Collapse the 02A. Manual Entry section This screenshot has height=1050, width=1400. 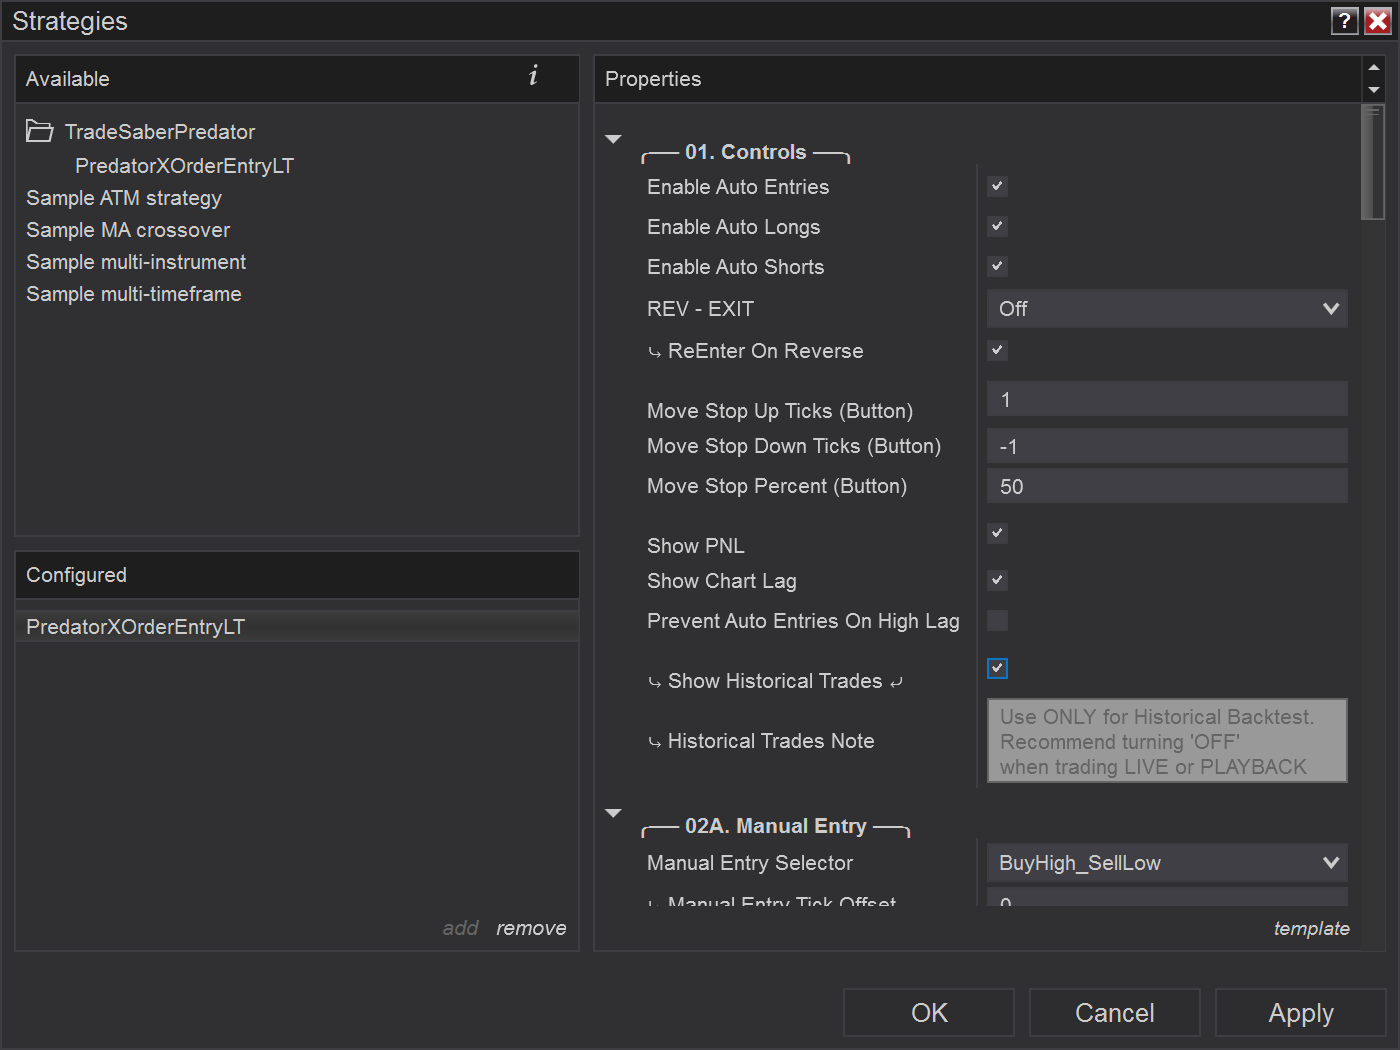tap(614, 813)
